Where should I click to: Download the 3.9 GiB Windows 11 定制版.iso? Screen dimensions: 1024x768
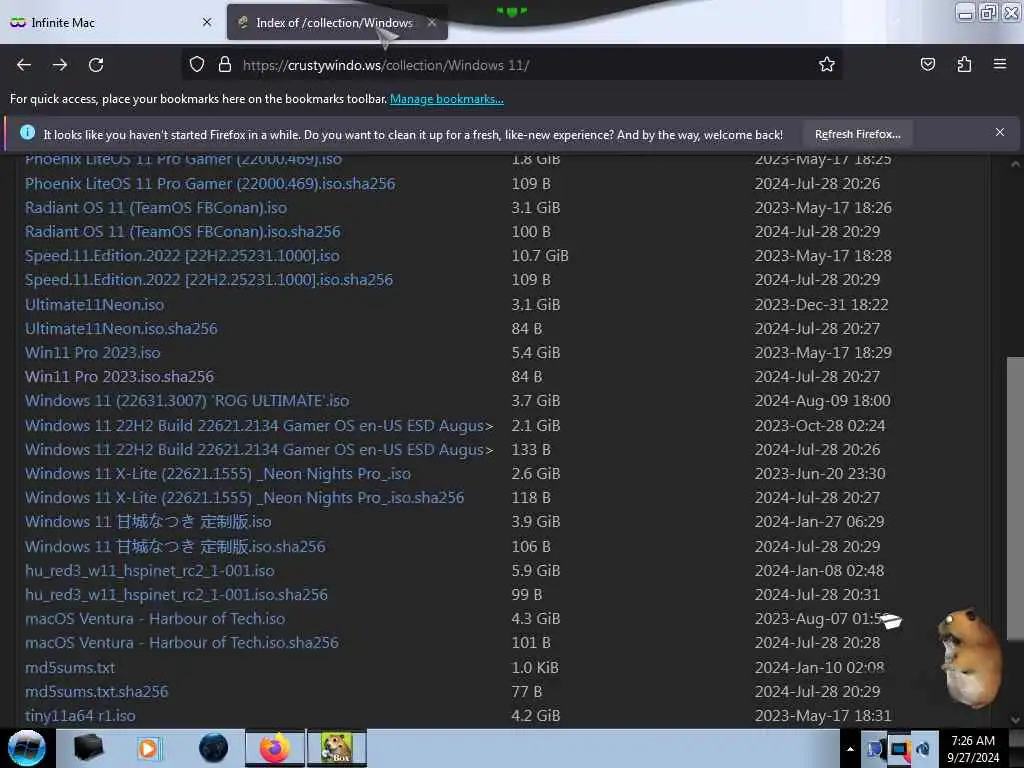click(148, 522)
